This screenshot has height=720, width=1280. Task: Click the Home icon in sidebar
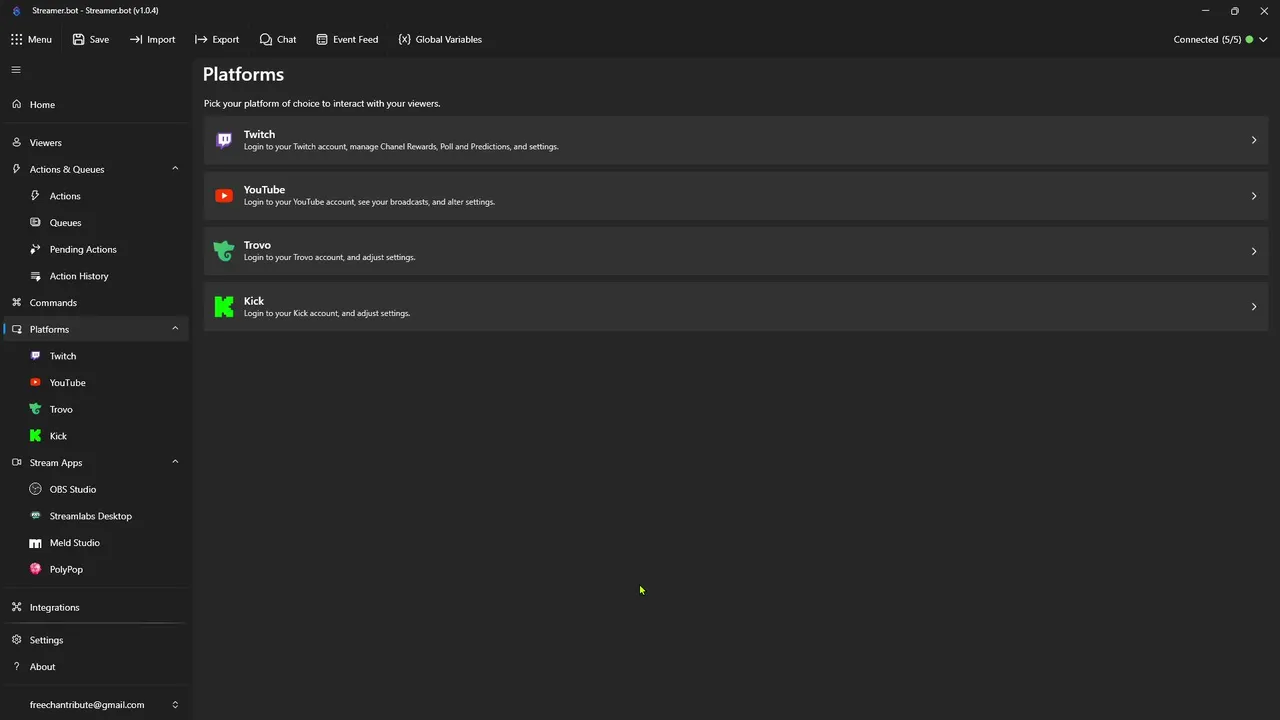[16, 104]
